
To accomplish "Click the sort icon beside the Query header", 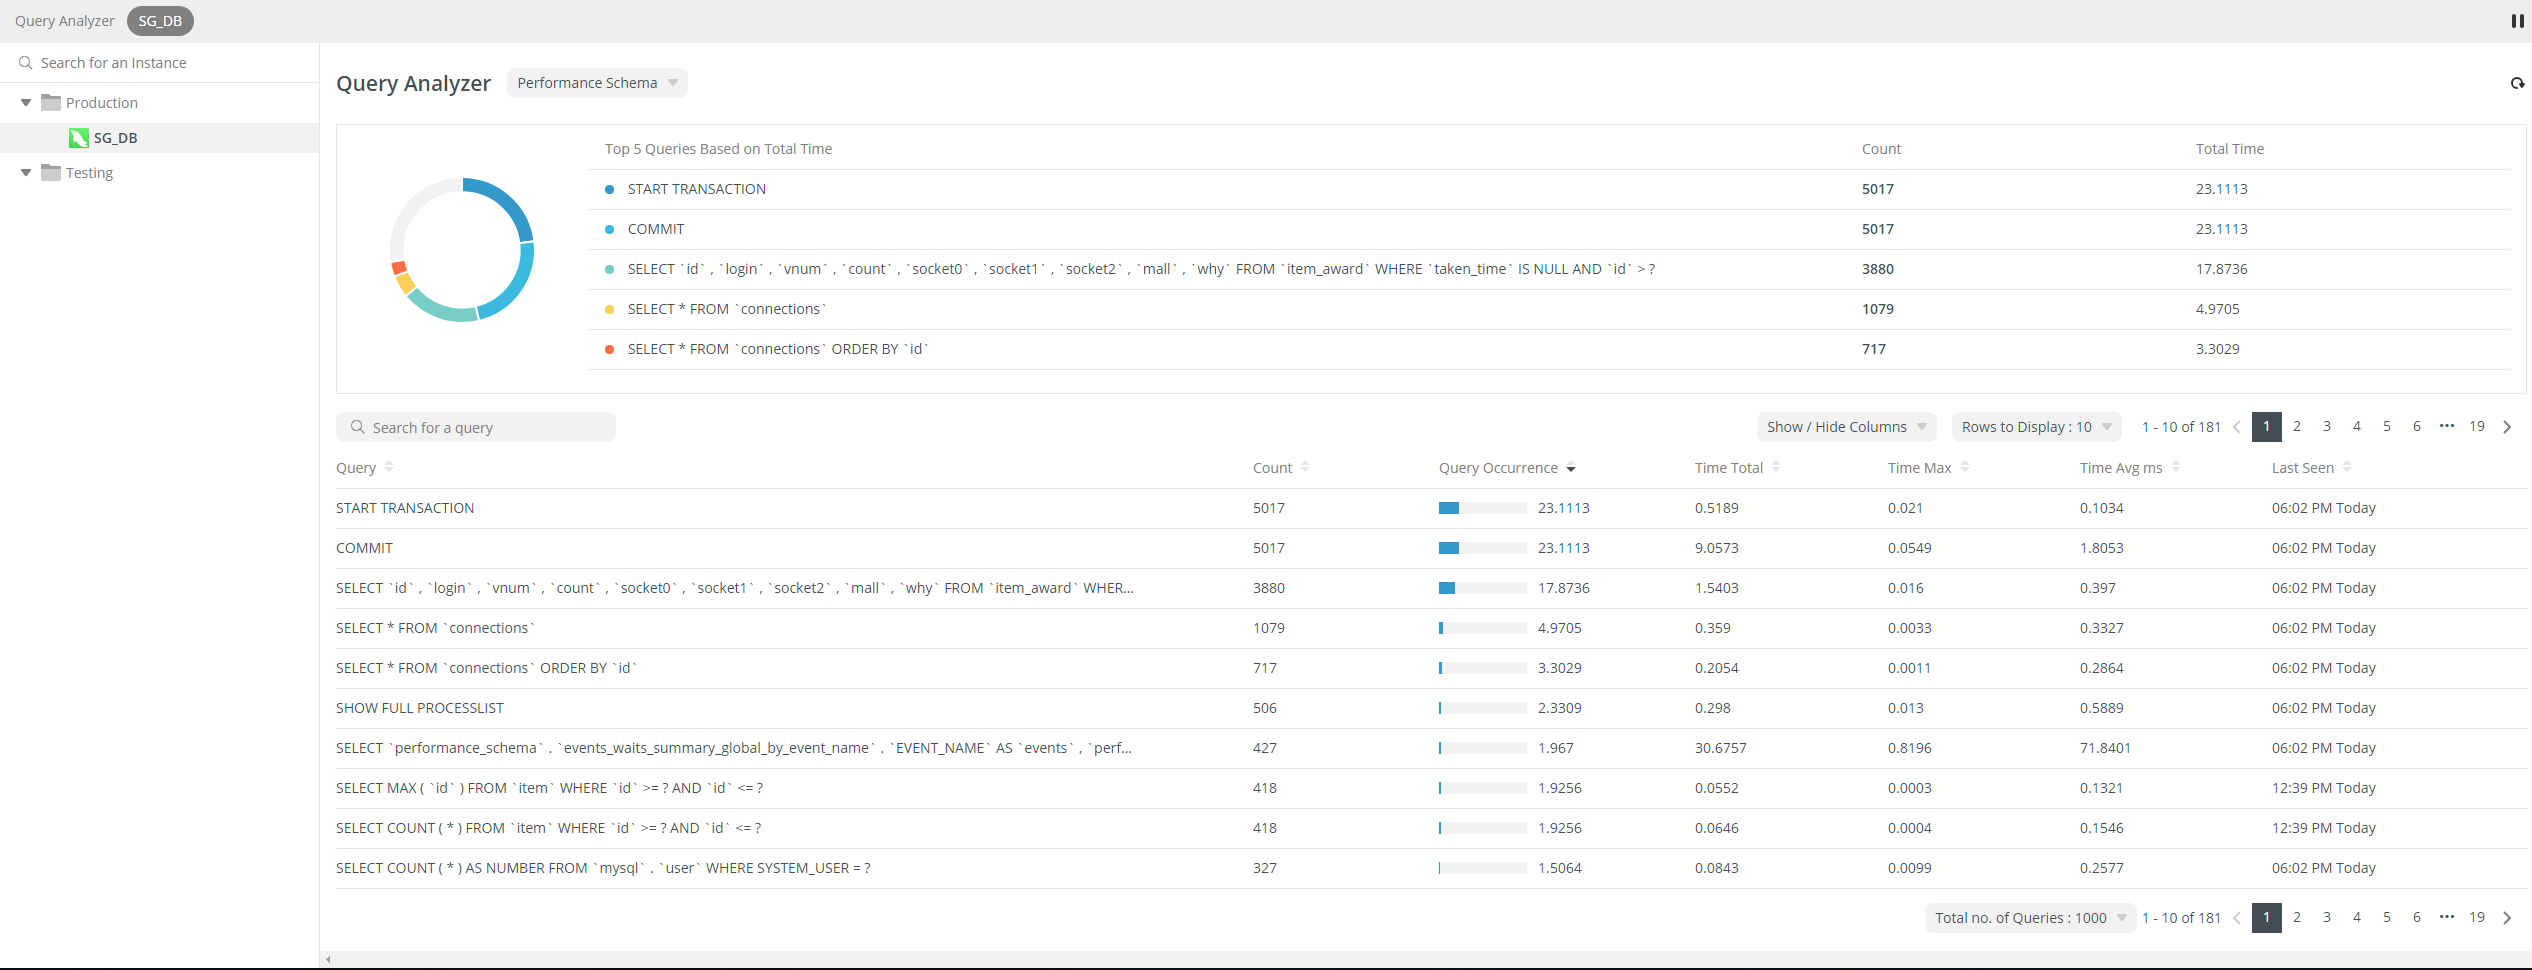I will (x=388, y=467).
